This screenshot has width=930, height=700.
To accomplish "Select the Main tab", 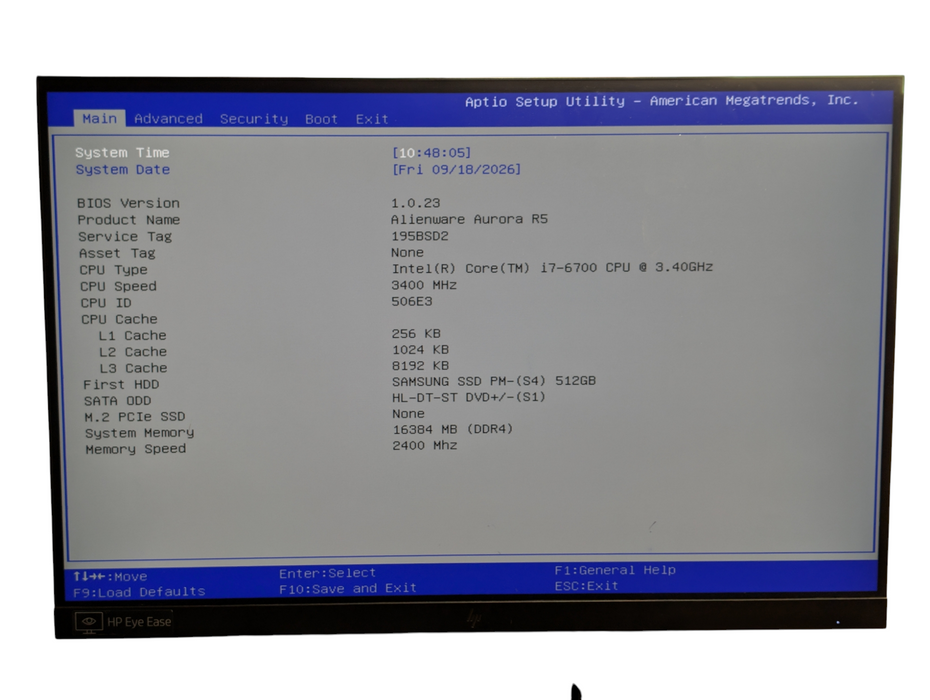I will 100,119.
